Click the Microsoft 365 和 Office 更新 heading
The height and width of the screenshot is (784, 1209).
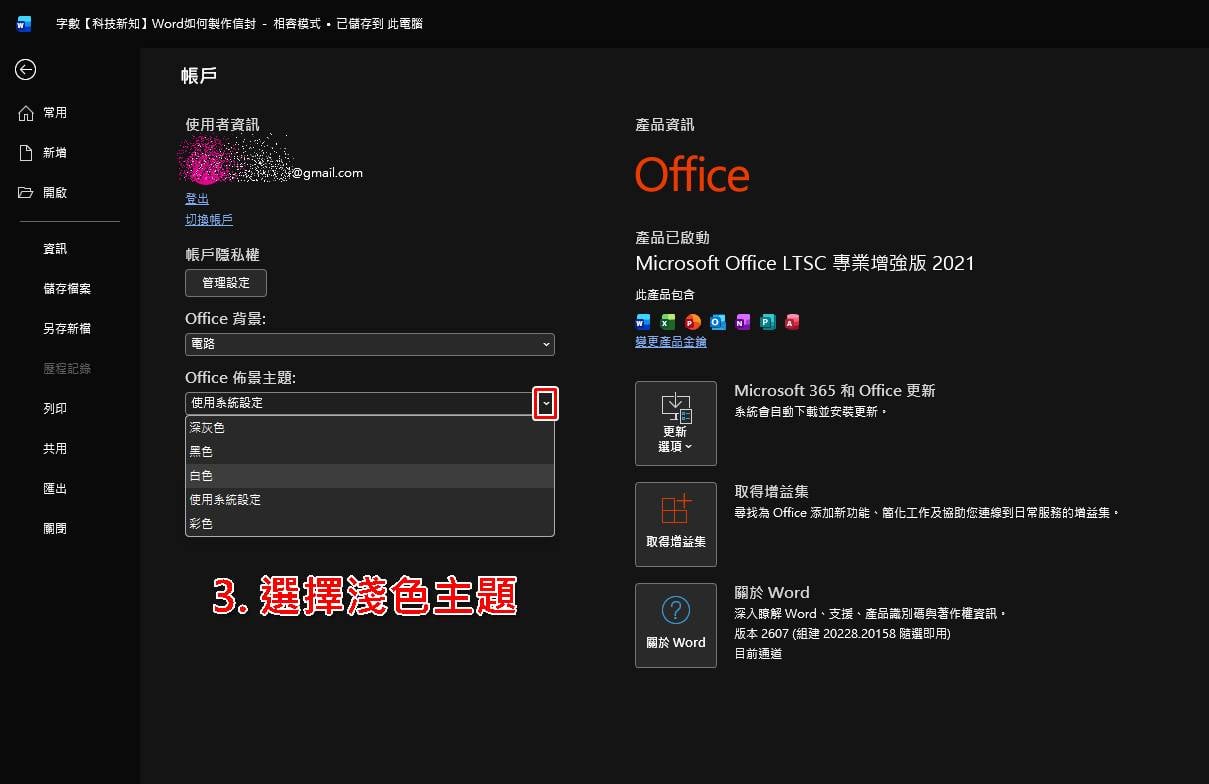coord(835,391)
